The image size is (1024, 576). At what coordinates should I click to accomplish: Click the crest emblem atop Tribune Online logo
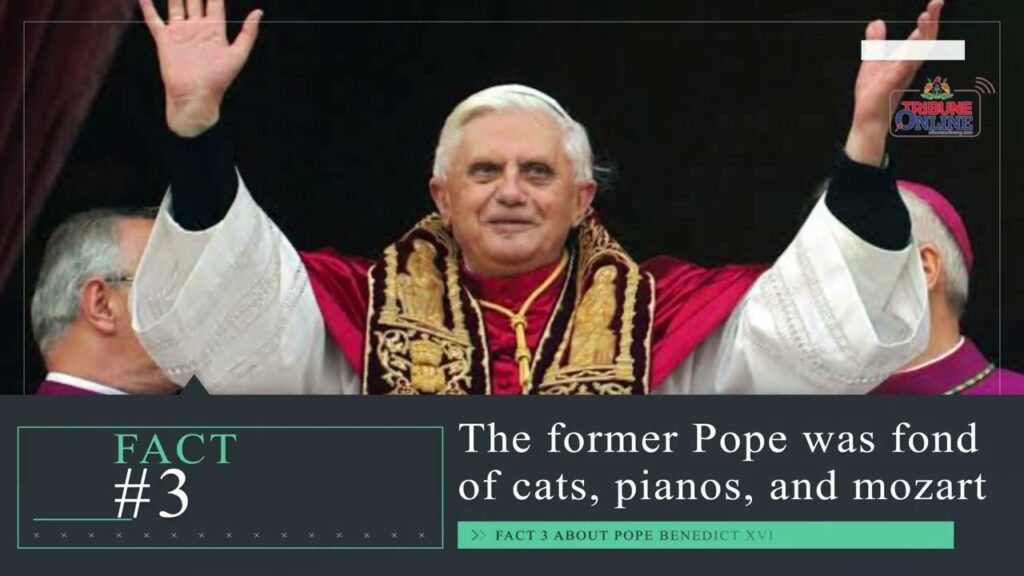[936, 89]
